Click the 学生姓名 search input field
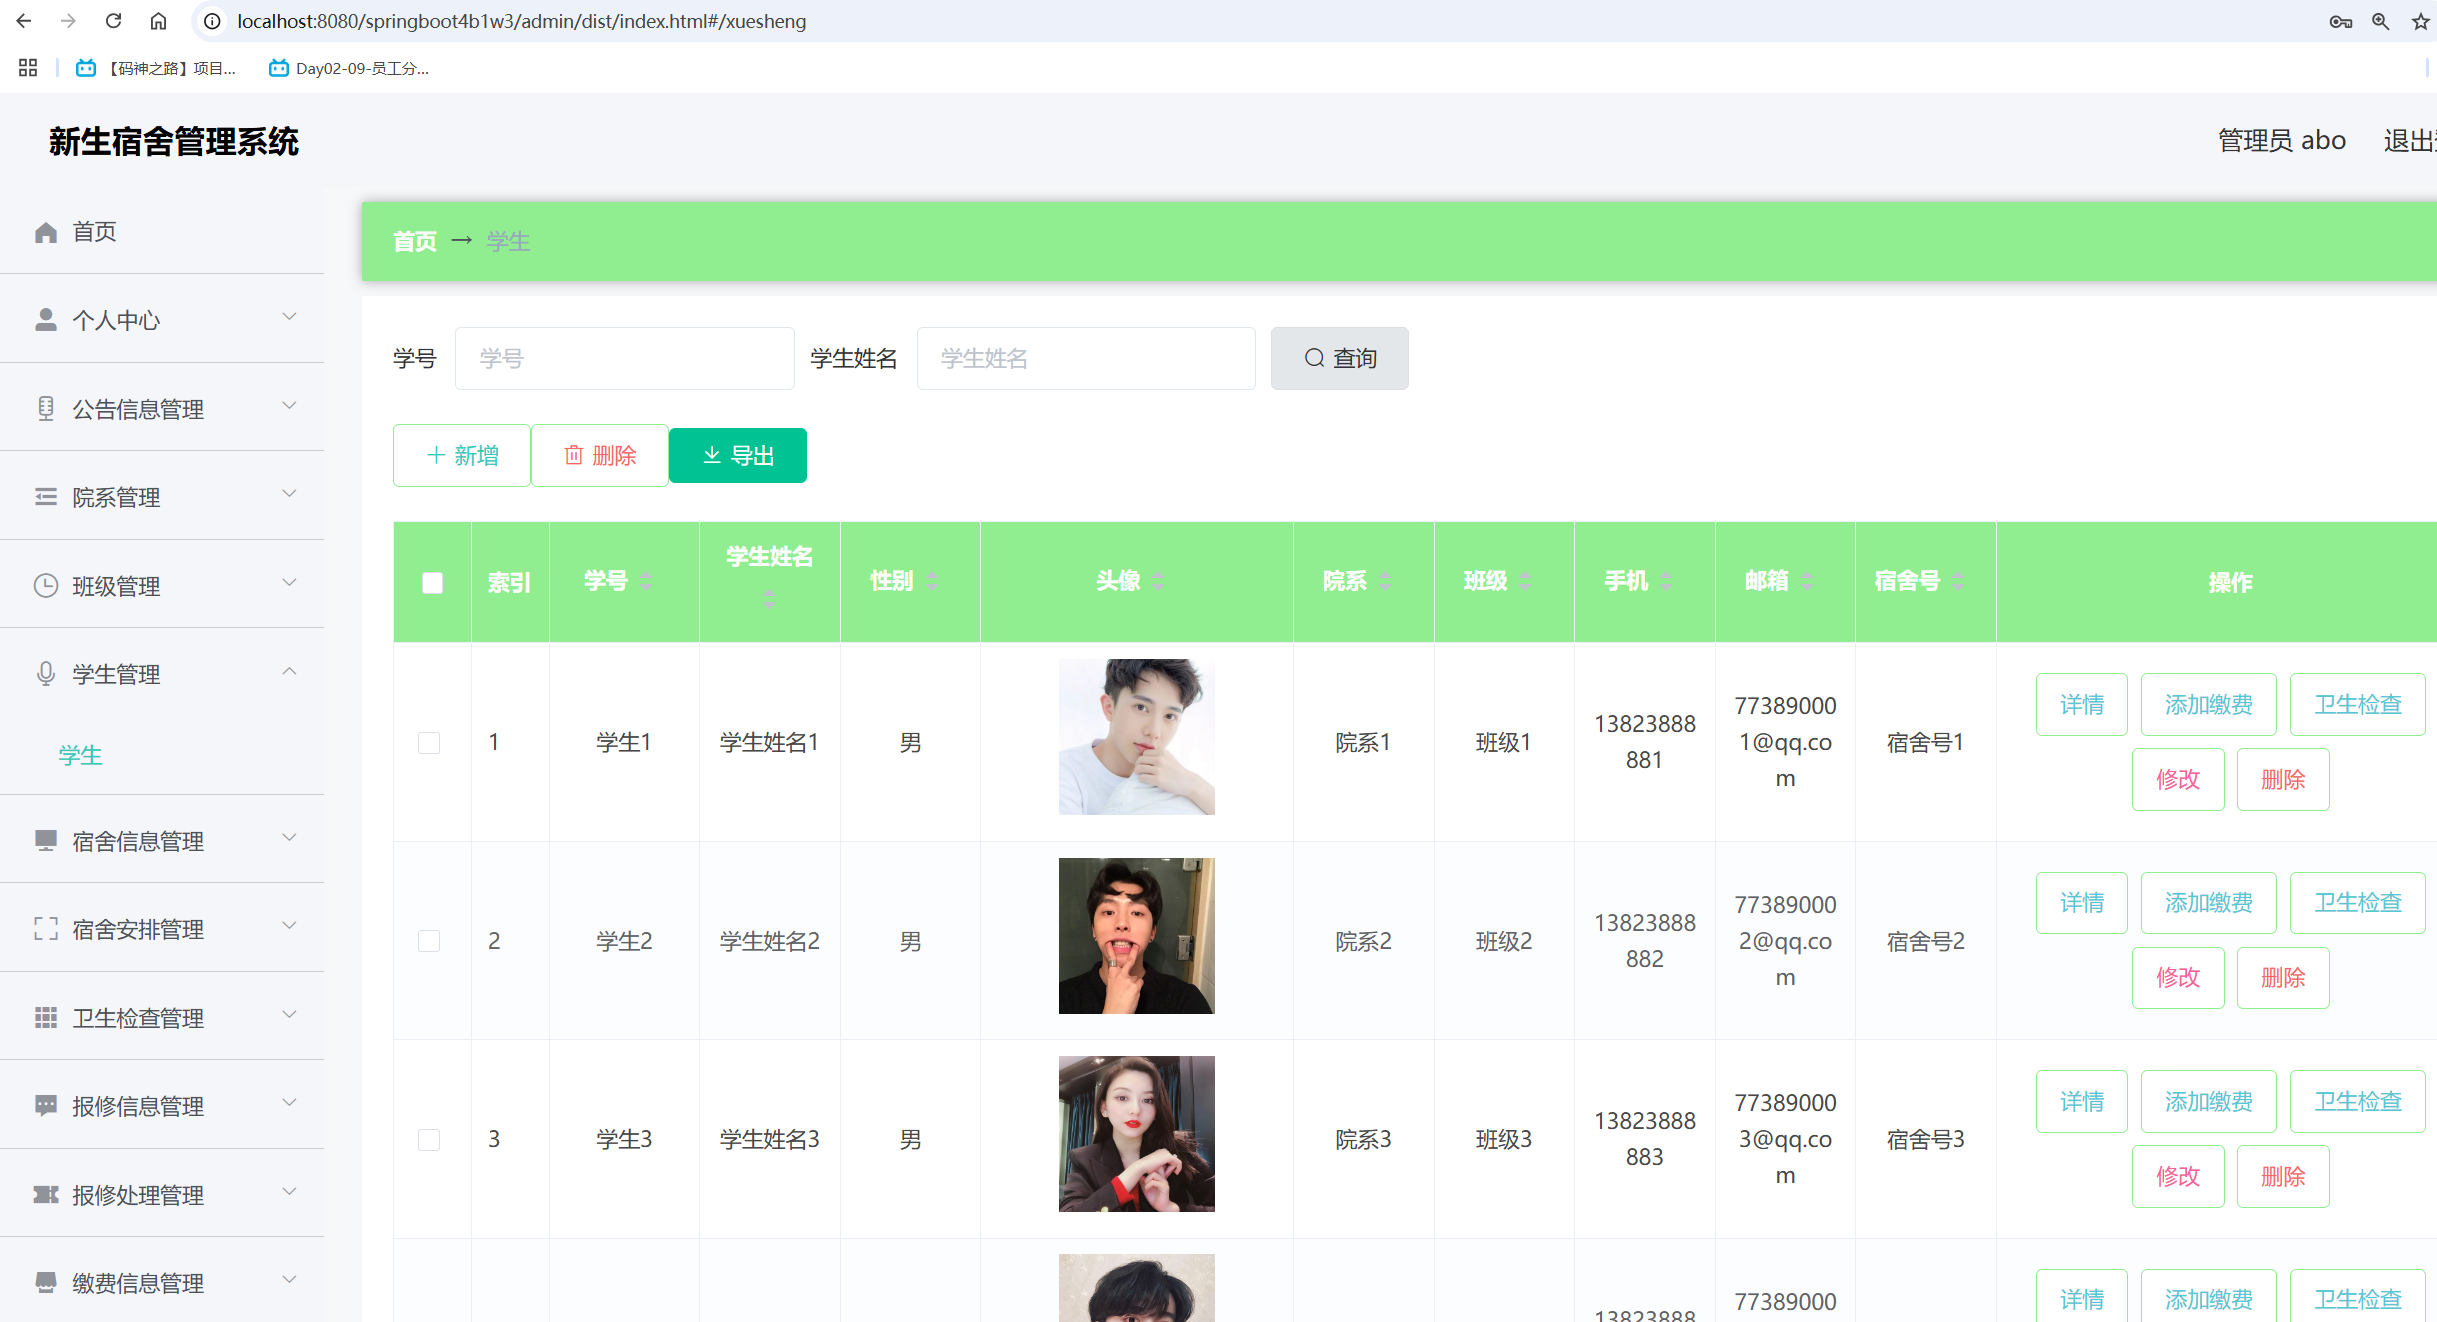Viewport: 2437px width, 1322px height. pos(1085,359)
